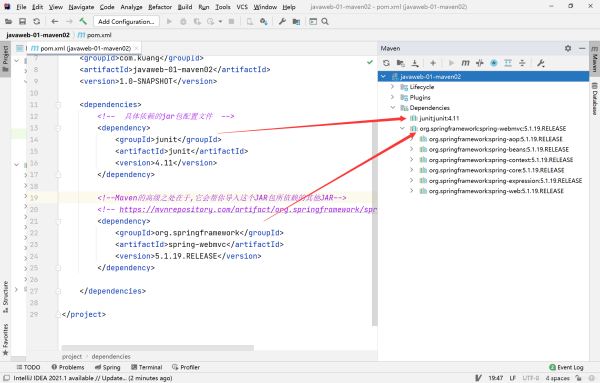
Task: Toggle Offline Mode in Maven toolbar
Action: tap(479, 63)
